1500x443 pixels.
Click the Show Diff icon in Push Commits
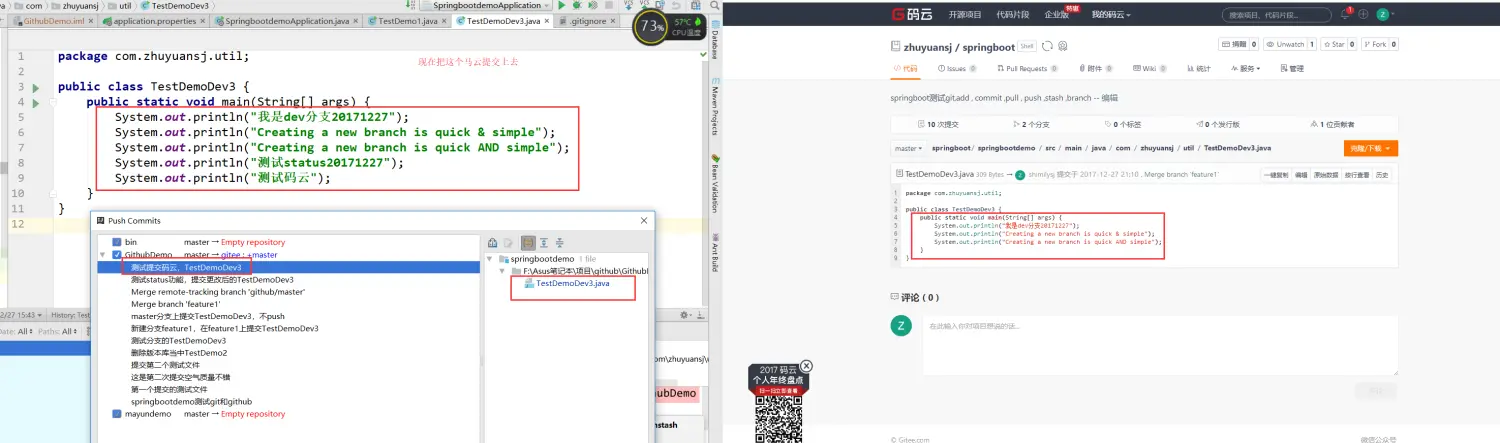[x=492, y=243]
